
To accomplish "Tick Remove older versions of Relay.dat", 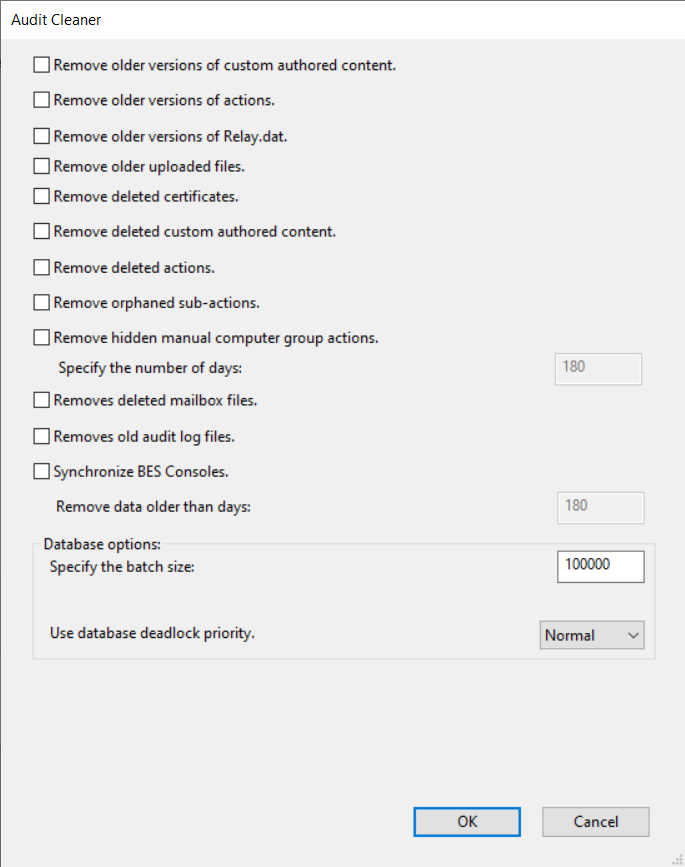I will [x=41, y=136].
